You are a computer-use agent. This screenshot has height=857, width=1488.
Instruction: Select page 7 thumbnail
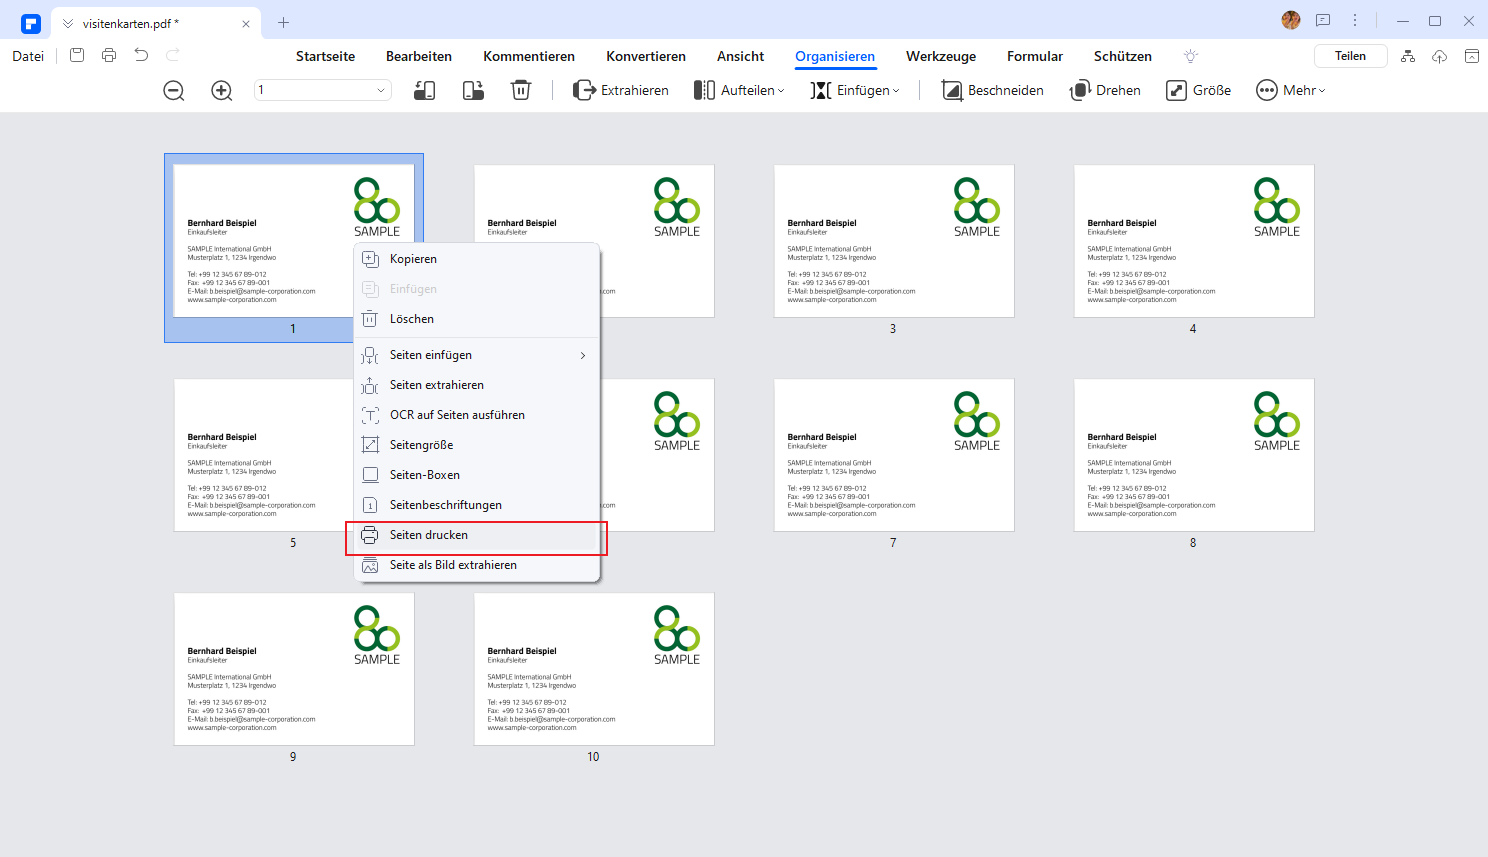(894, 455)
